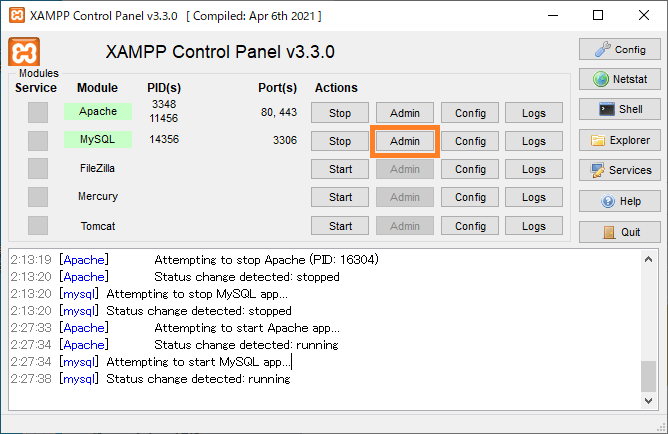The width and height of the screenshot is (668, 434).
Task: Toggle the Tomcat service checkbox
Action: [38, 225]
